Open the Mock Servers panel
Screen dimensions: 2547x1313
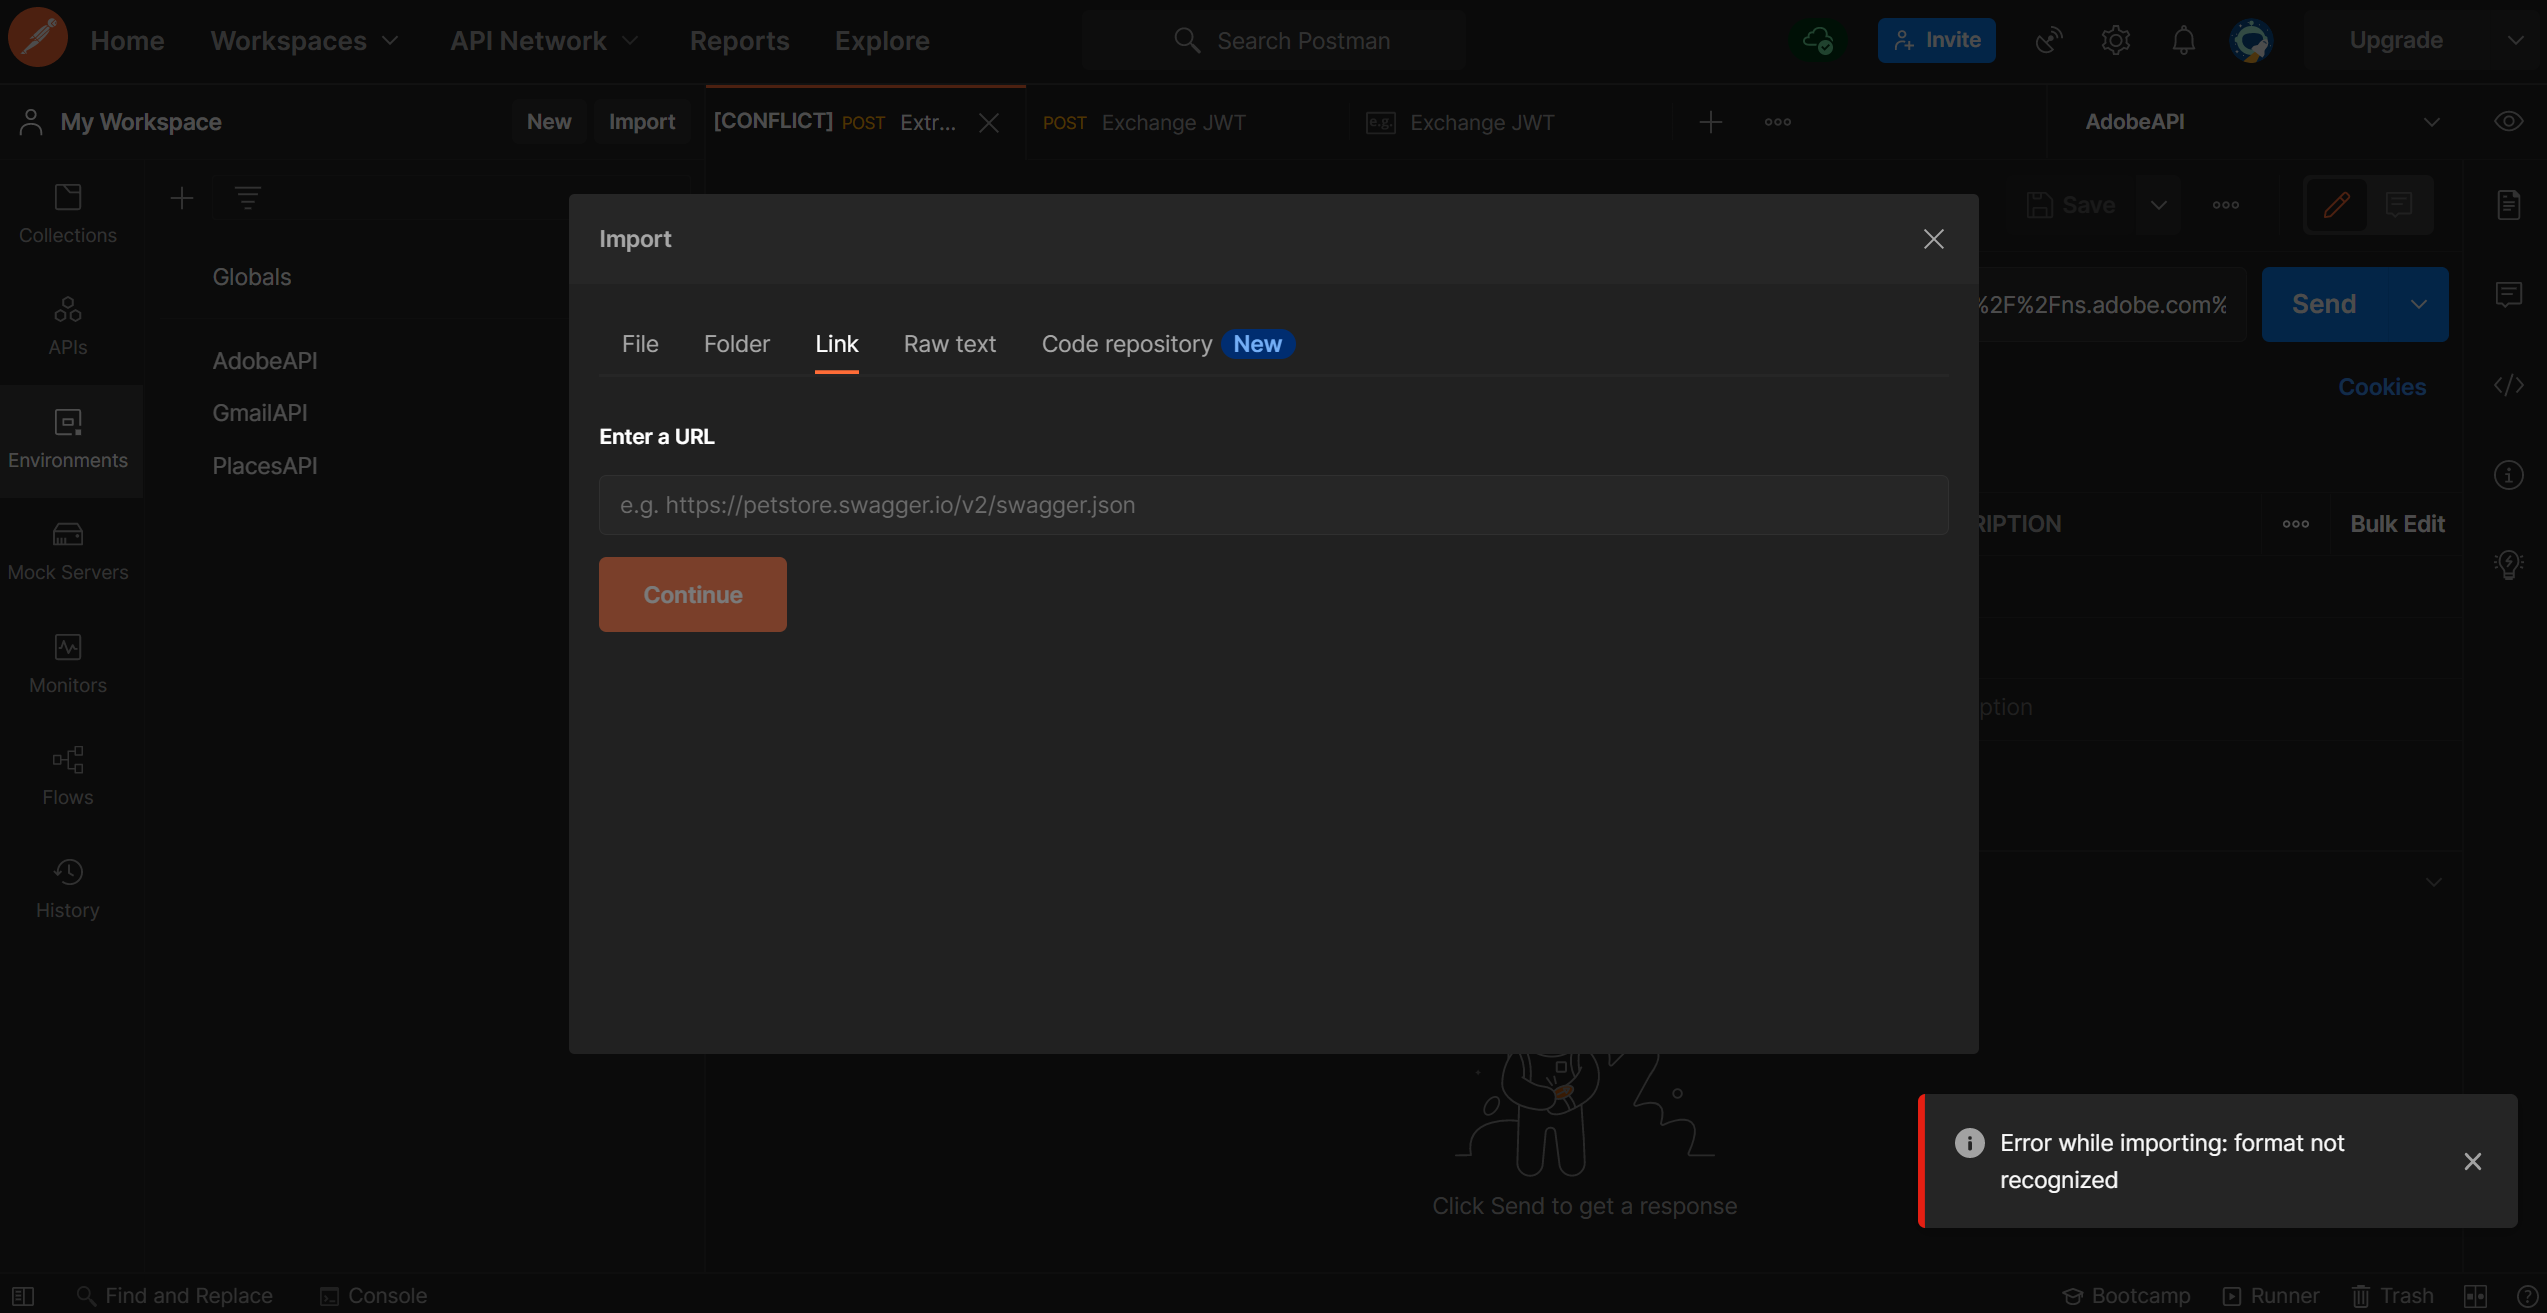[67, 548]
